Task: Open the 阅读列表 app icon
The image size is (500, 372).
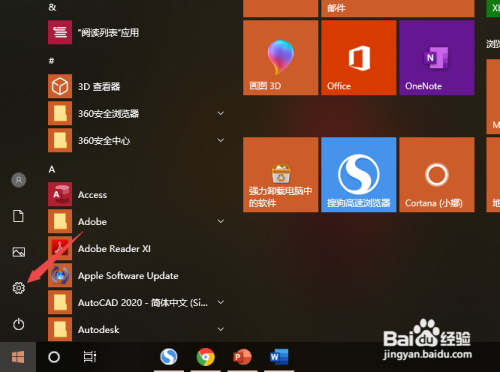Action: 60,32
